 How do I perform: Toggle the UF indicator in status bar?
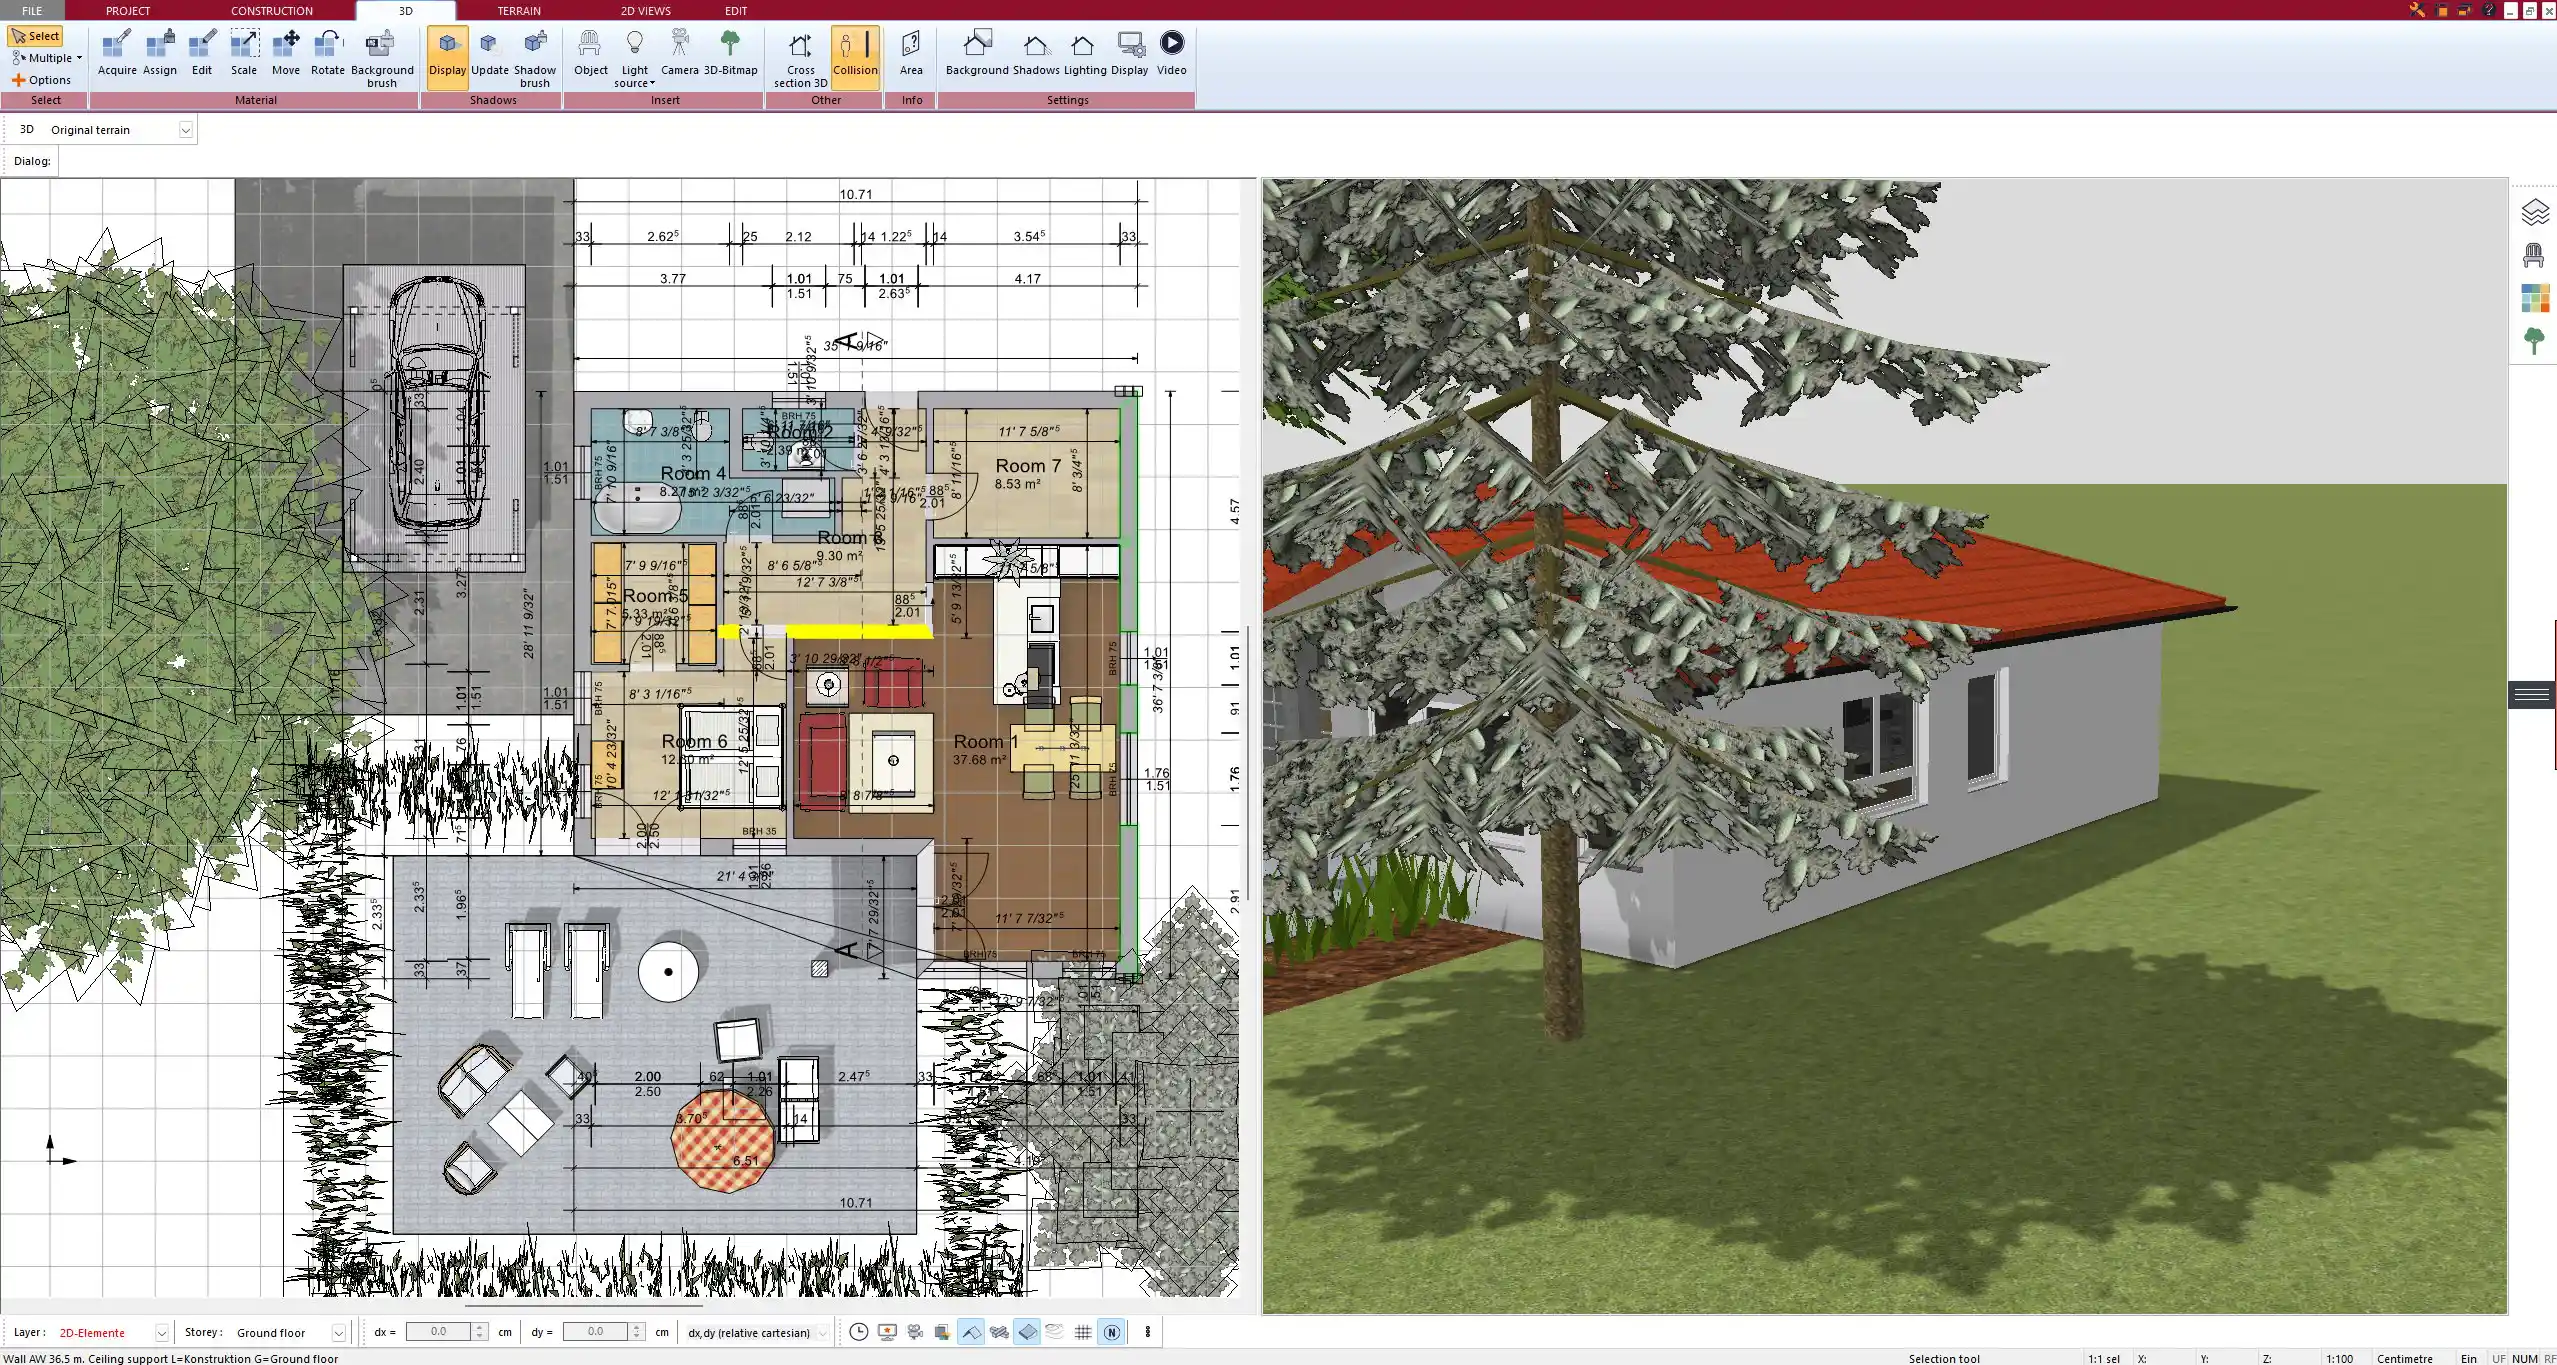(2499, 1358)
